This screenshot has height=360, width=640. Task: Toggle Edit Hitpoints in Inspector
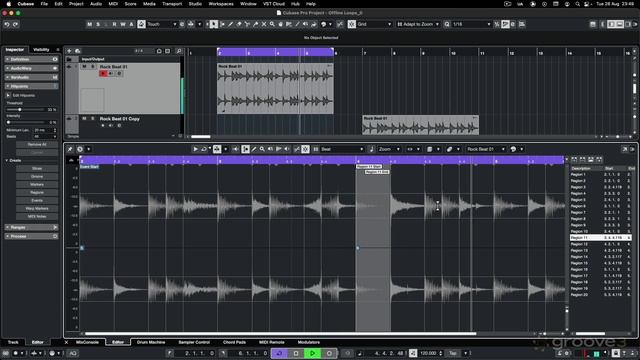tap(8, 96)
